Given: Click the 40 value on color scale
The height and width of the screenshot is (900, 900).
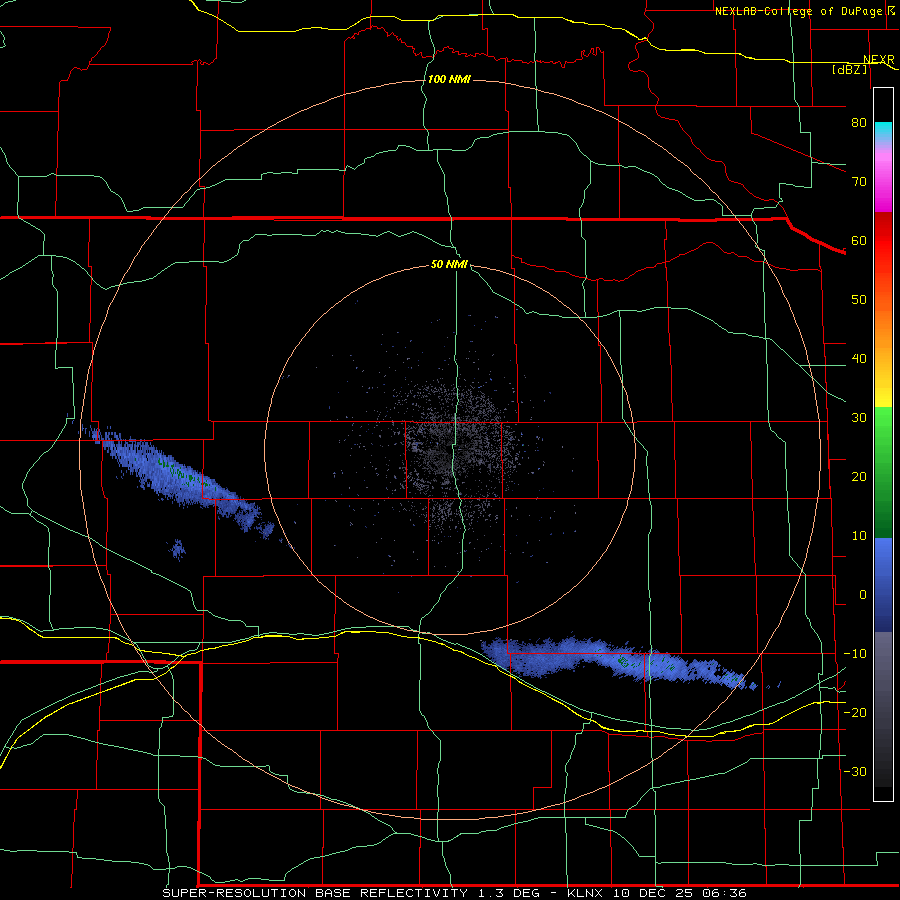Looking at the screenshot, I should pyautogui.click(x=859, y=359).
